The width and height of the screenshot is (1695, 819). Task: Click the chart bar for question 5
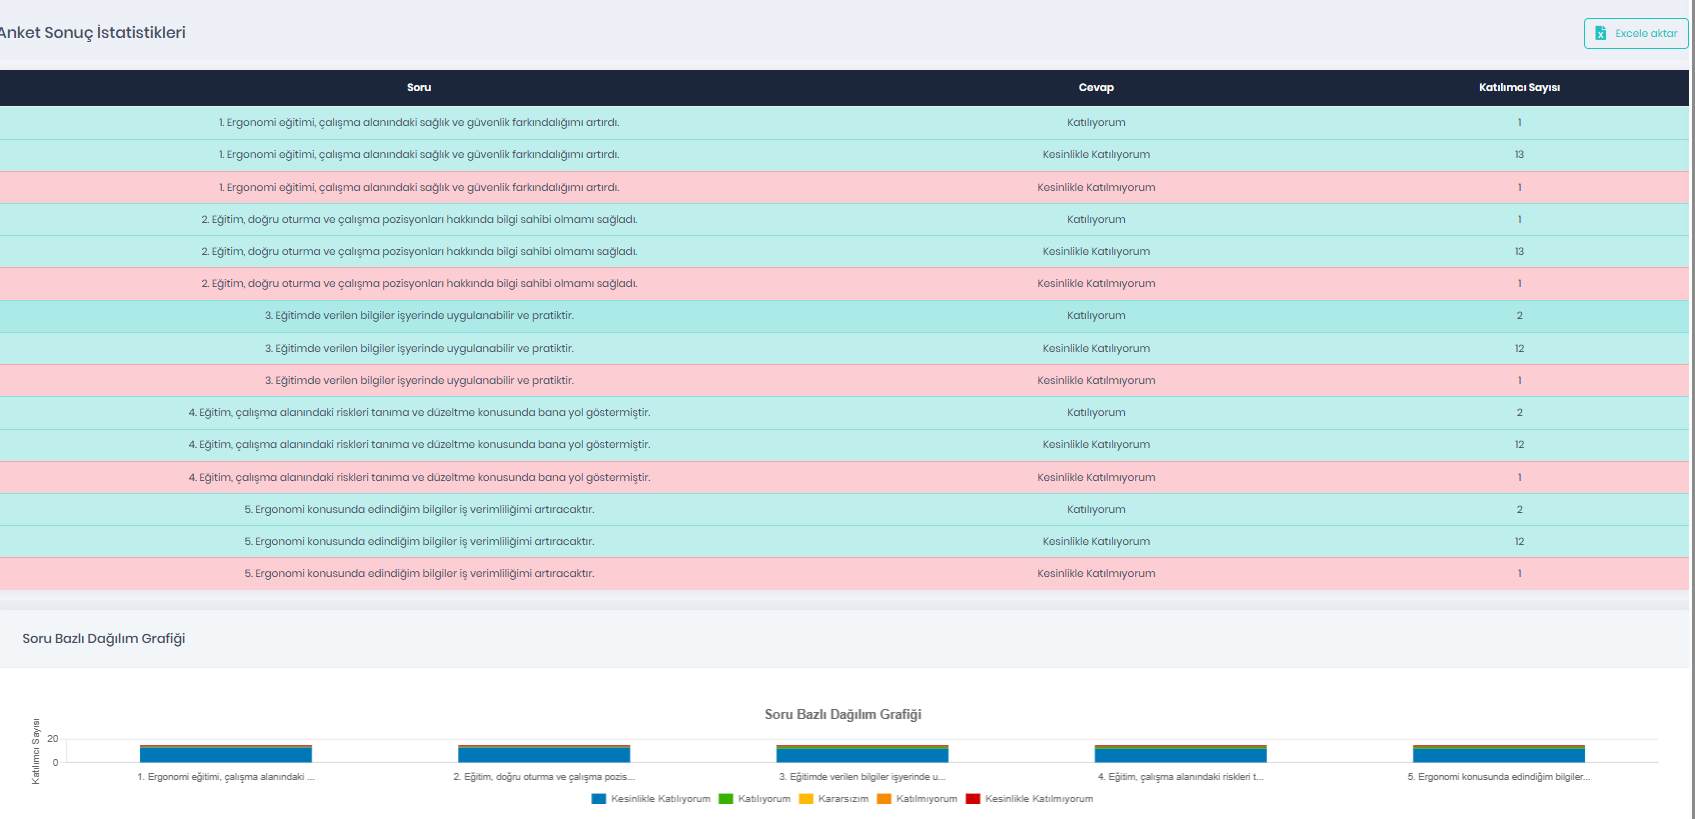(1498, 755)
